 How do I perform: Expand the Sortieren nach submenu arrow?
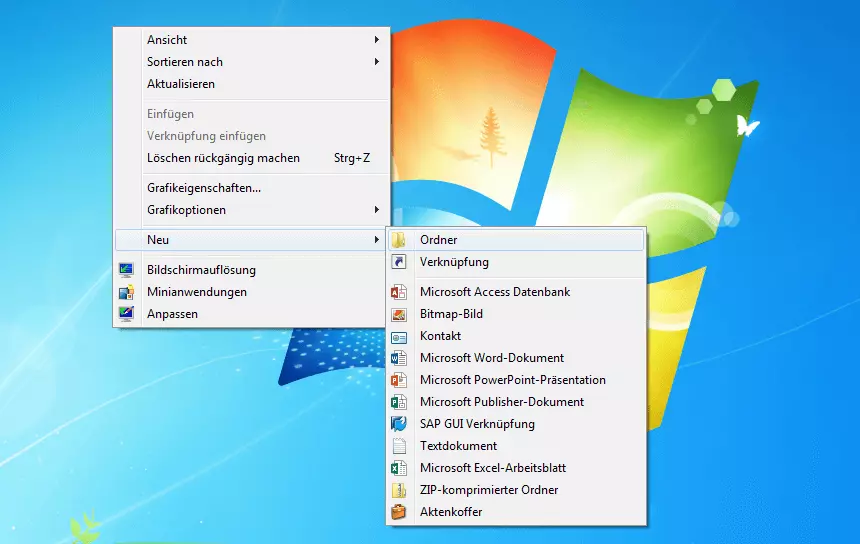tap(377, 61)
